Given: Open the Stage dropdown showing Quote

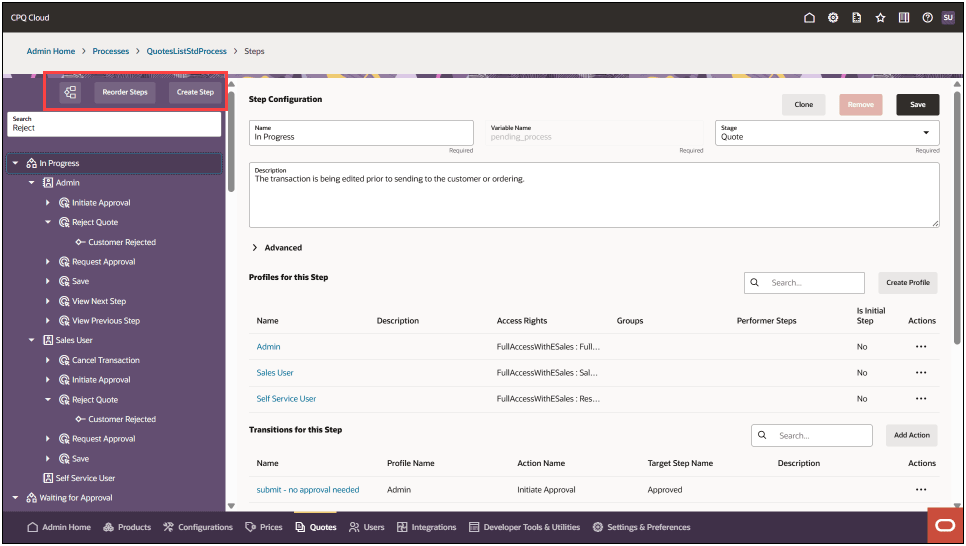Looking at the screenshot, I should [827, 133].
